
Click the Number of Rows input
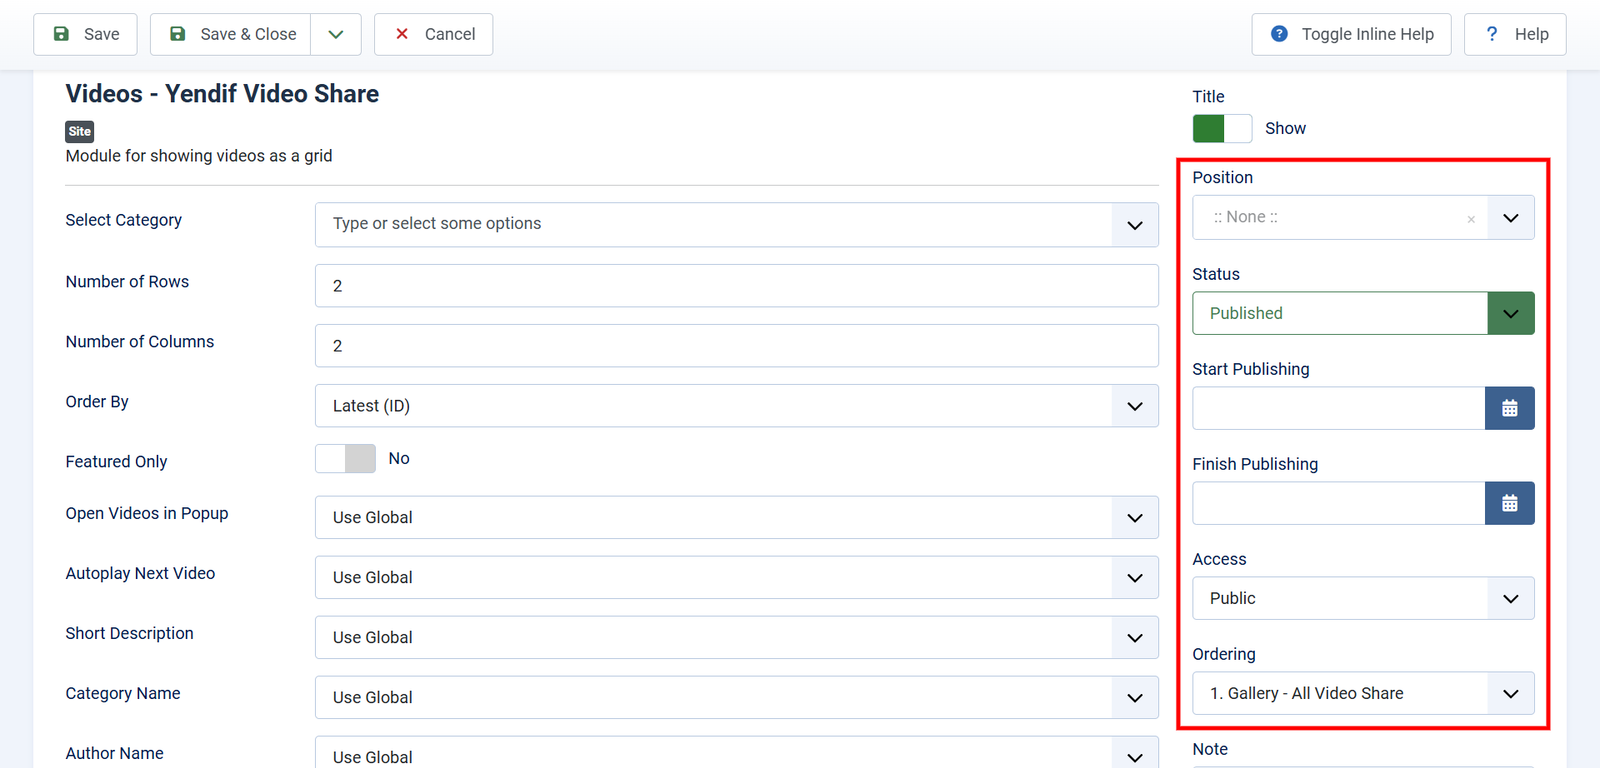coord(737,286)
